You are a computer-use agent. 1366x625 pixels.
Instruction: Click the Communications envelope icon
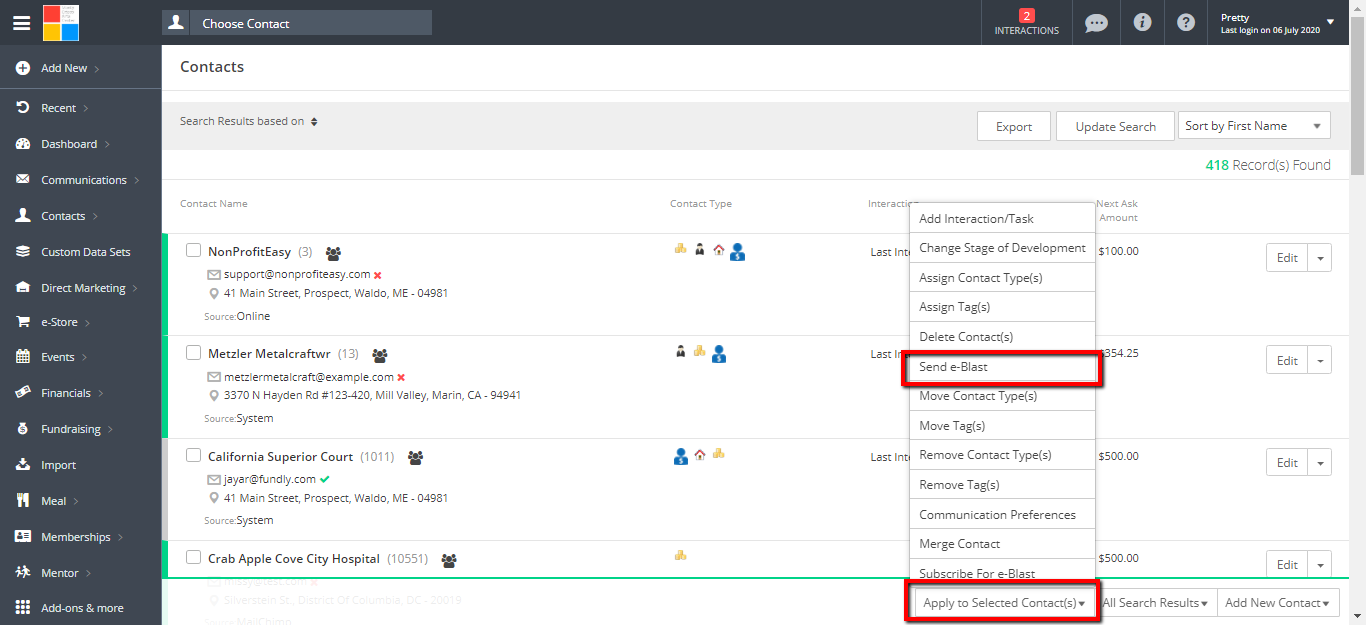click(22, 180)
